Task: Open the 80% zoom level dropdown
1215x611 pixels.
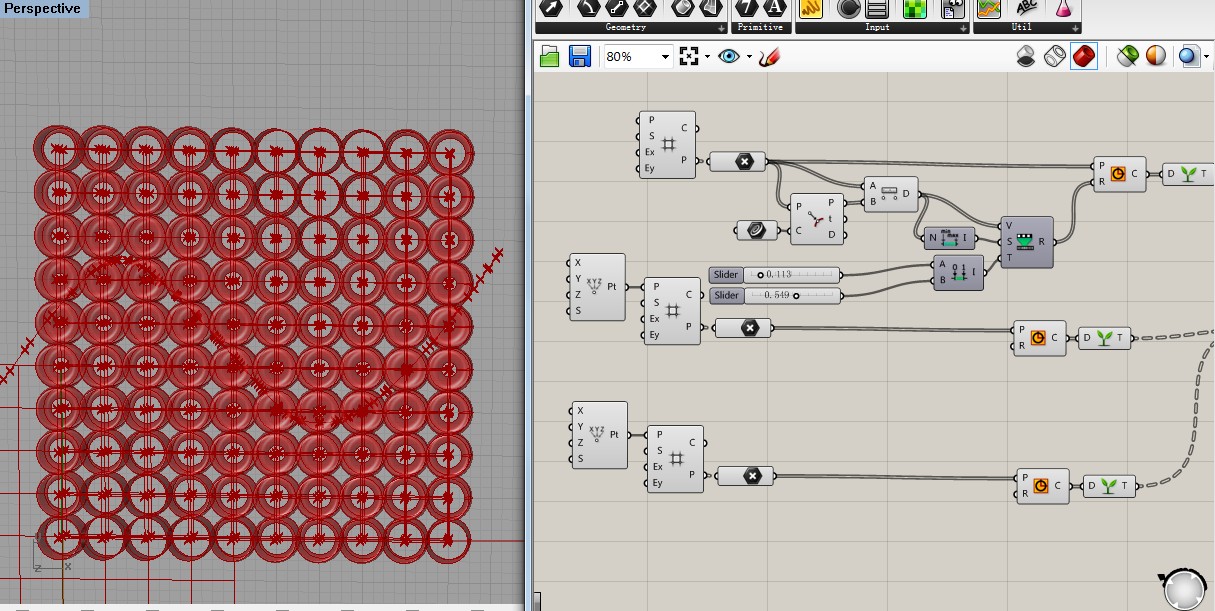Action: pos(664,57)
